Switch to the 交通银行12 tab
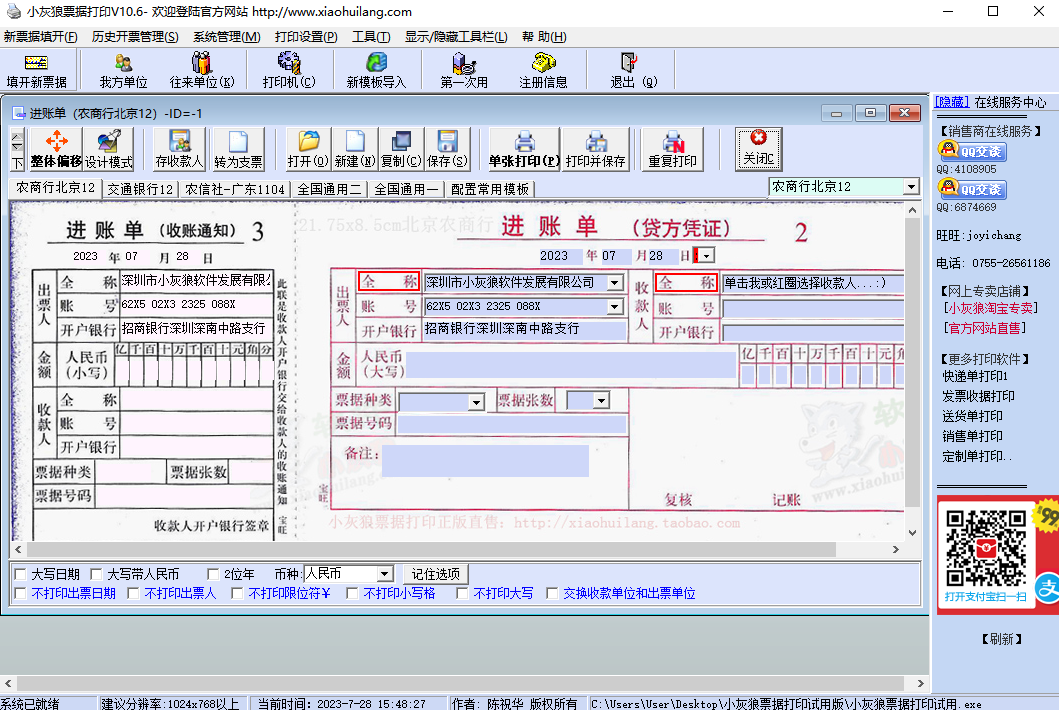Screen dimensions: 1059x710 click(140, 189)
